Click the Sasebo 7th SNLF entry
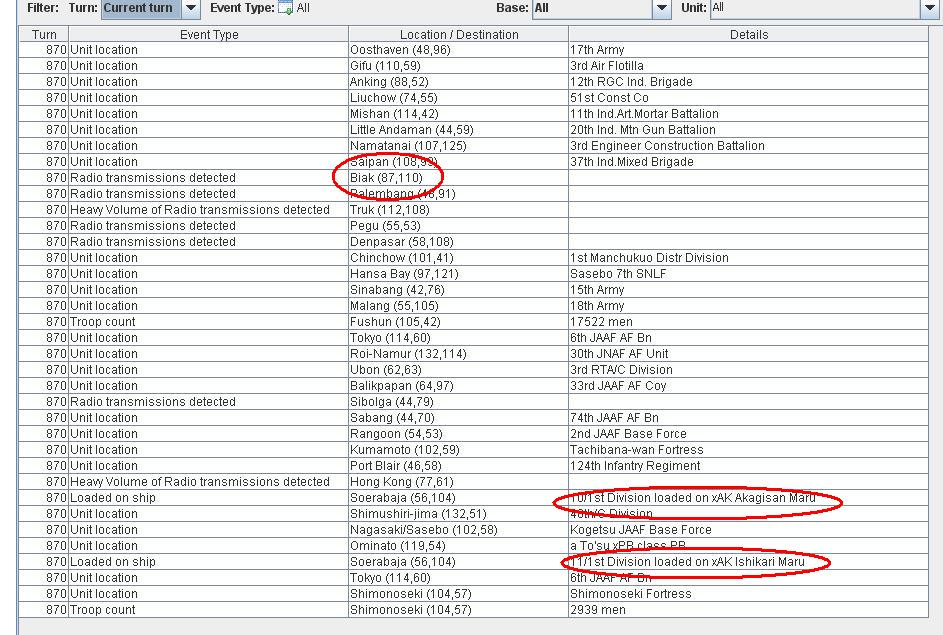This screenshot has width=943, height=635. pyautogui.click(x=748, y=274)
